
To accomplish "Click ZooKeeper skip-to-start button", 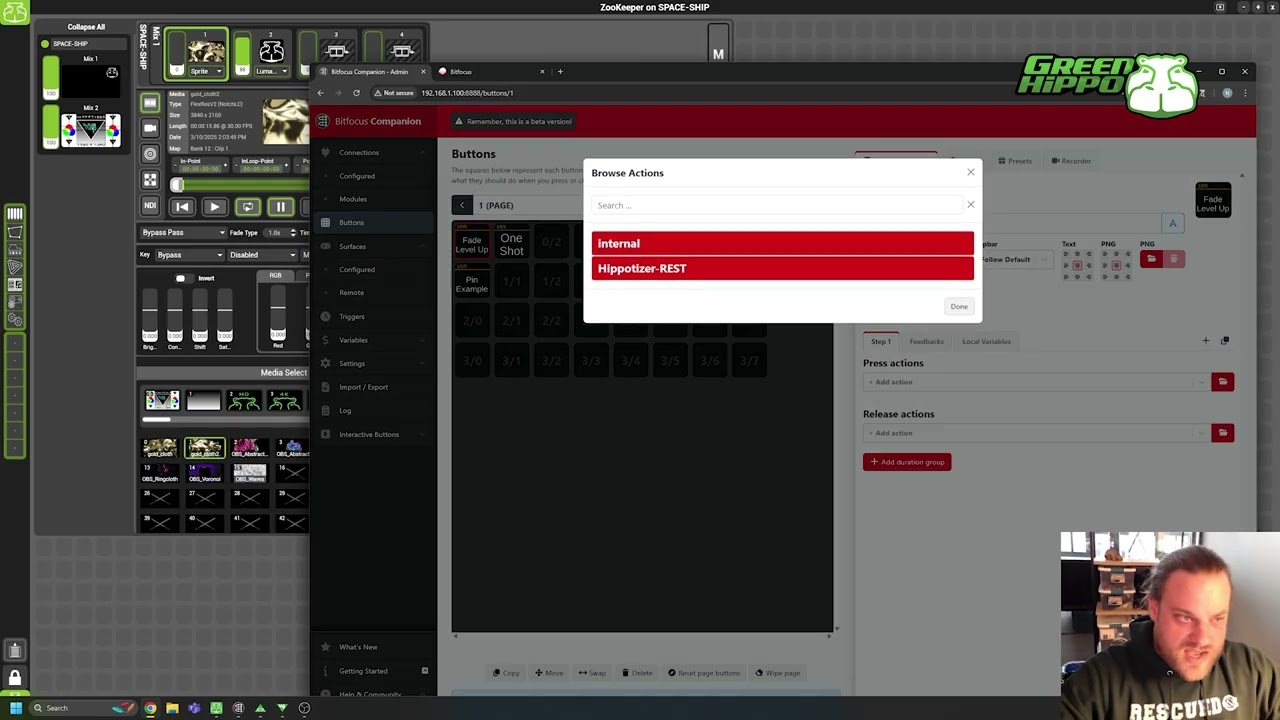I will (x=181, y=207).
